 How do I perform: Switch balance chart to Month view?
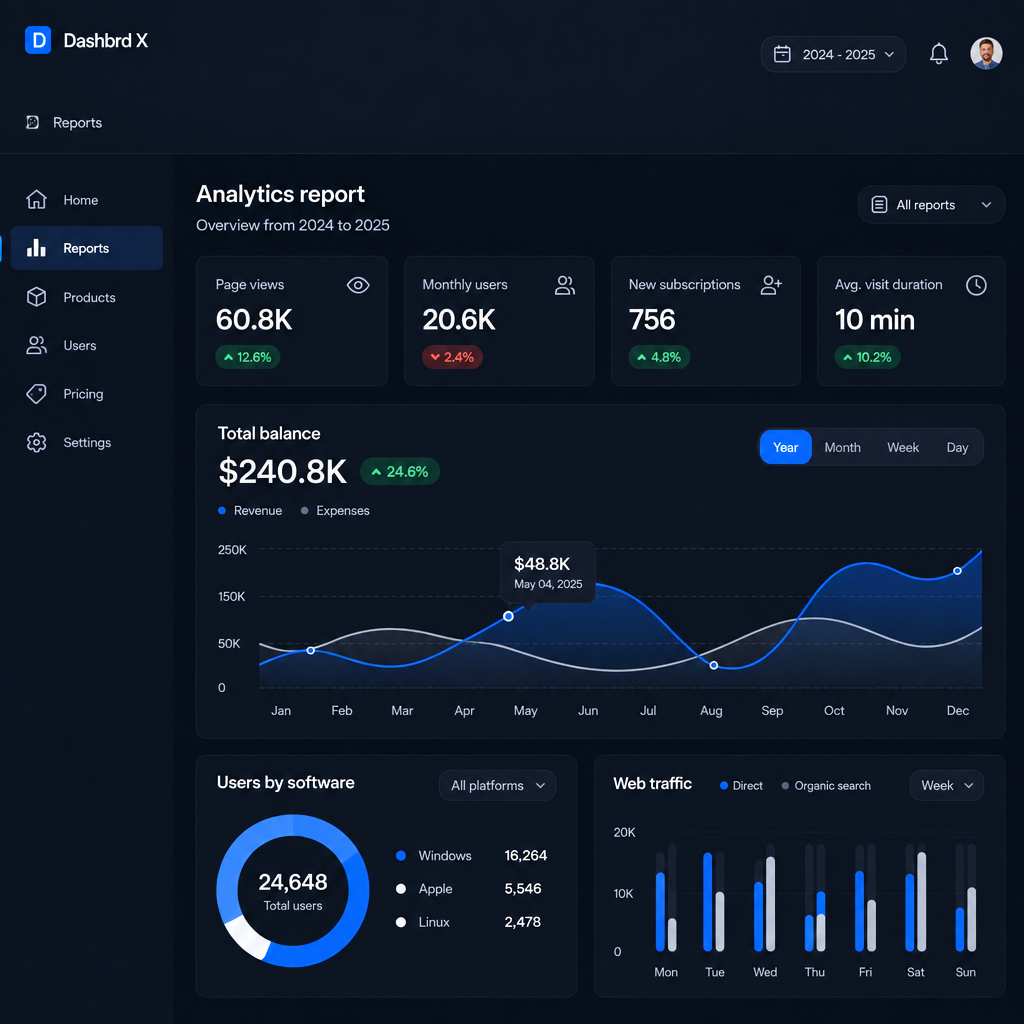tap(842, 447)
